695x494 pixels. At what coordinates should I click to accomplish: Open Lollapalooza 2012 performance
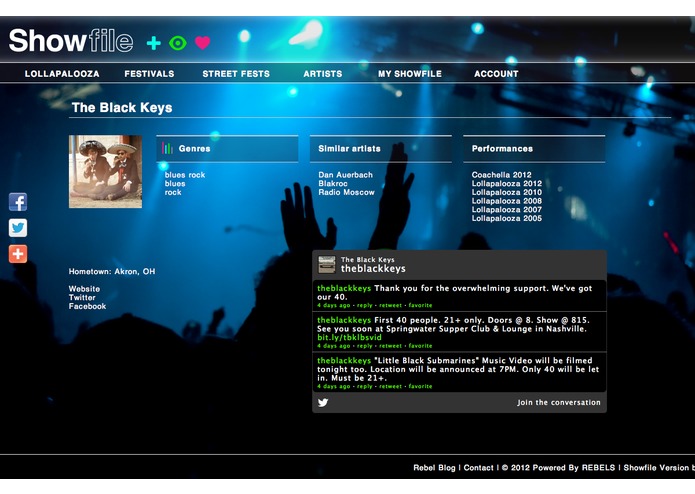[507, 183]
